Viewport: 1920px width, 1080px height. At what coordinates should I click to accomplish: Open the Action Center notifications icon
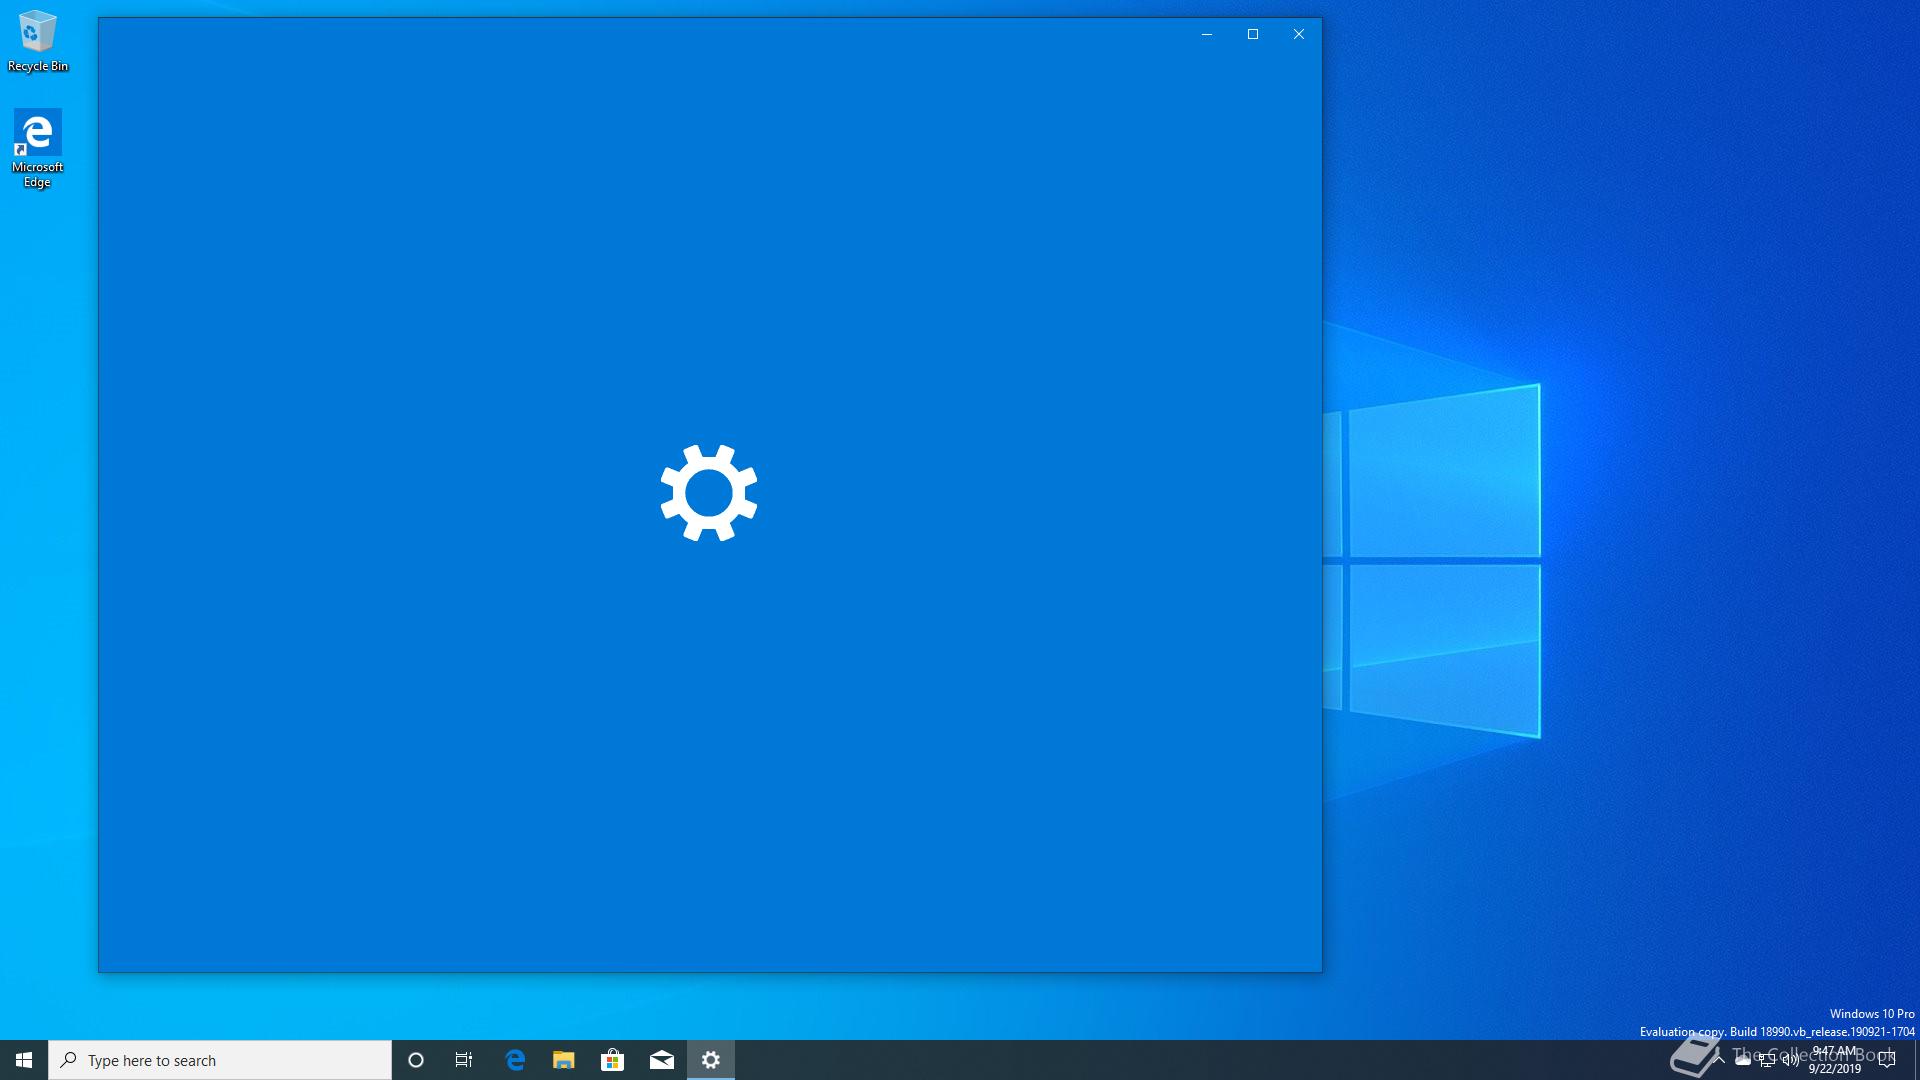(x=1887, y=1060)
